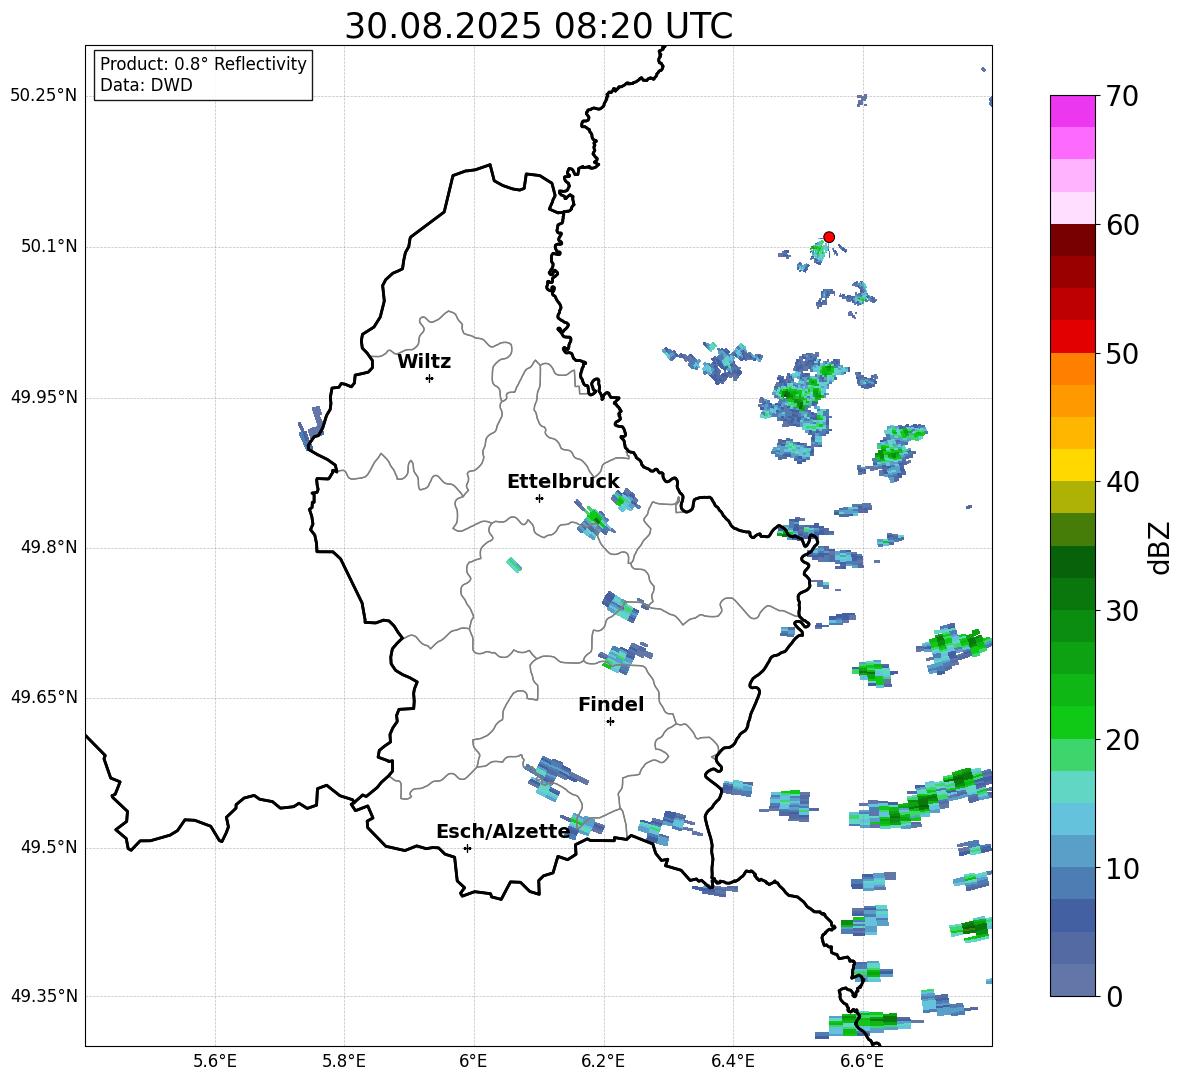Click the dBZ colorbar axis label
The width and height of the screenshot is (1184, 1081).
pyautogui.click(x=1159, y=548)
